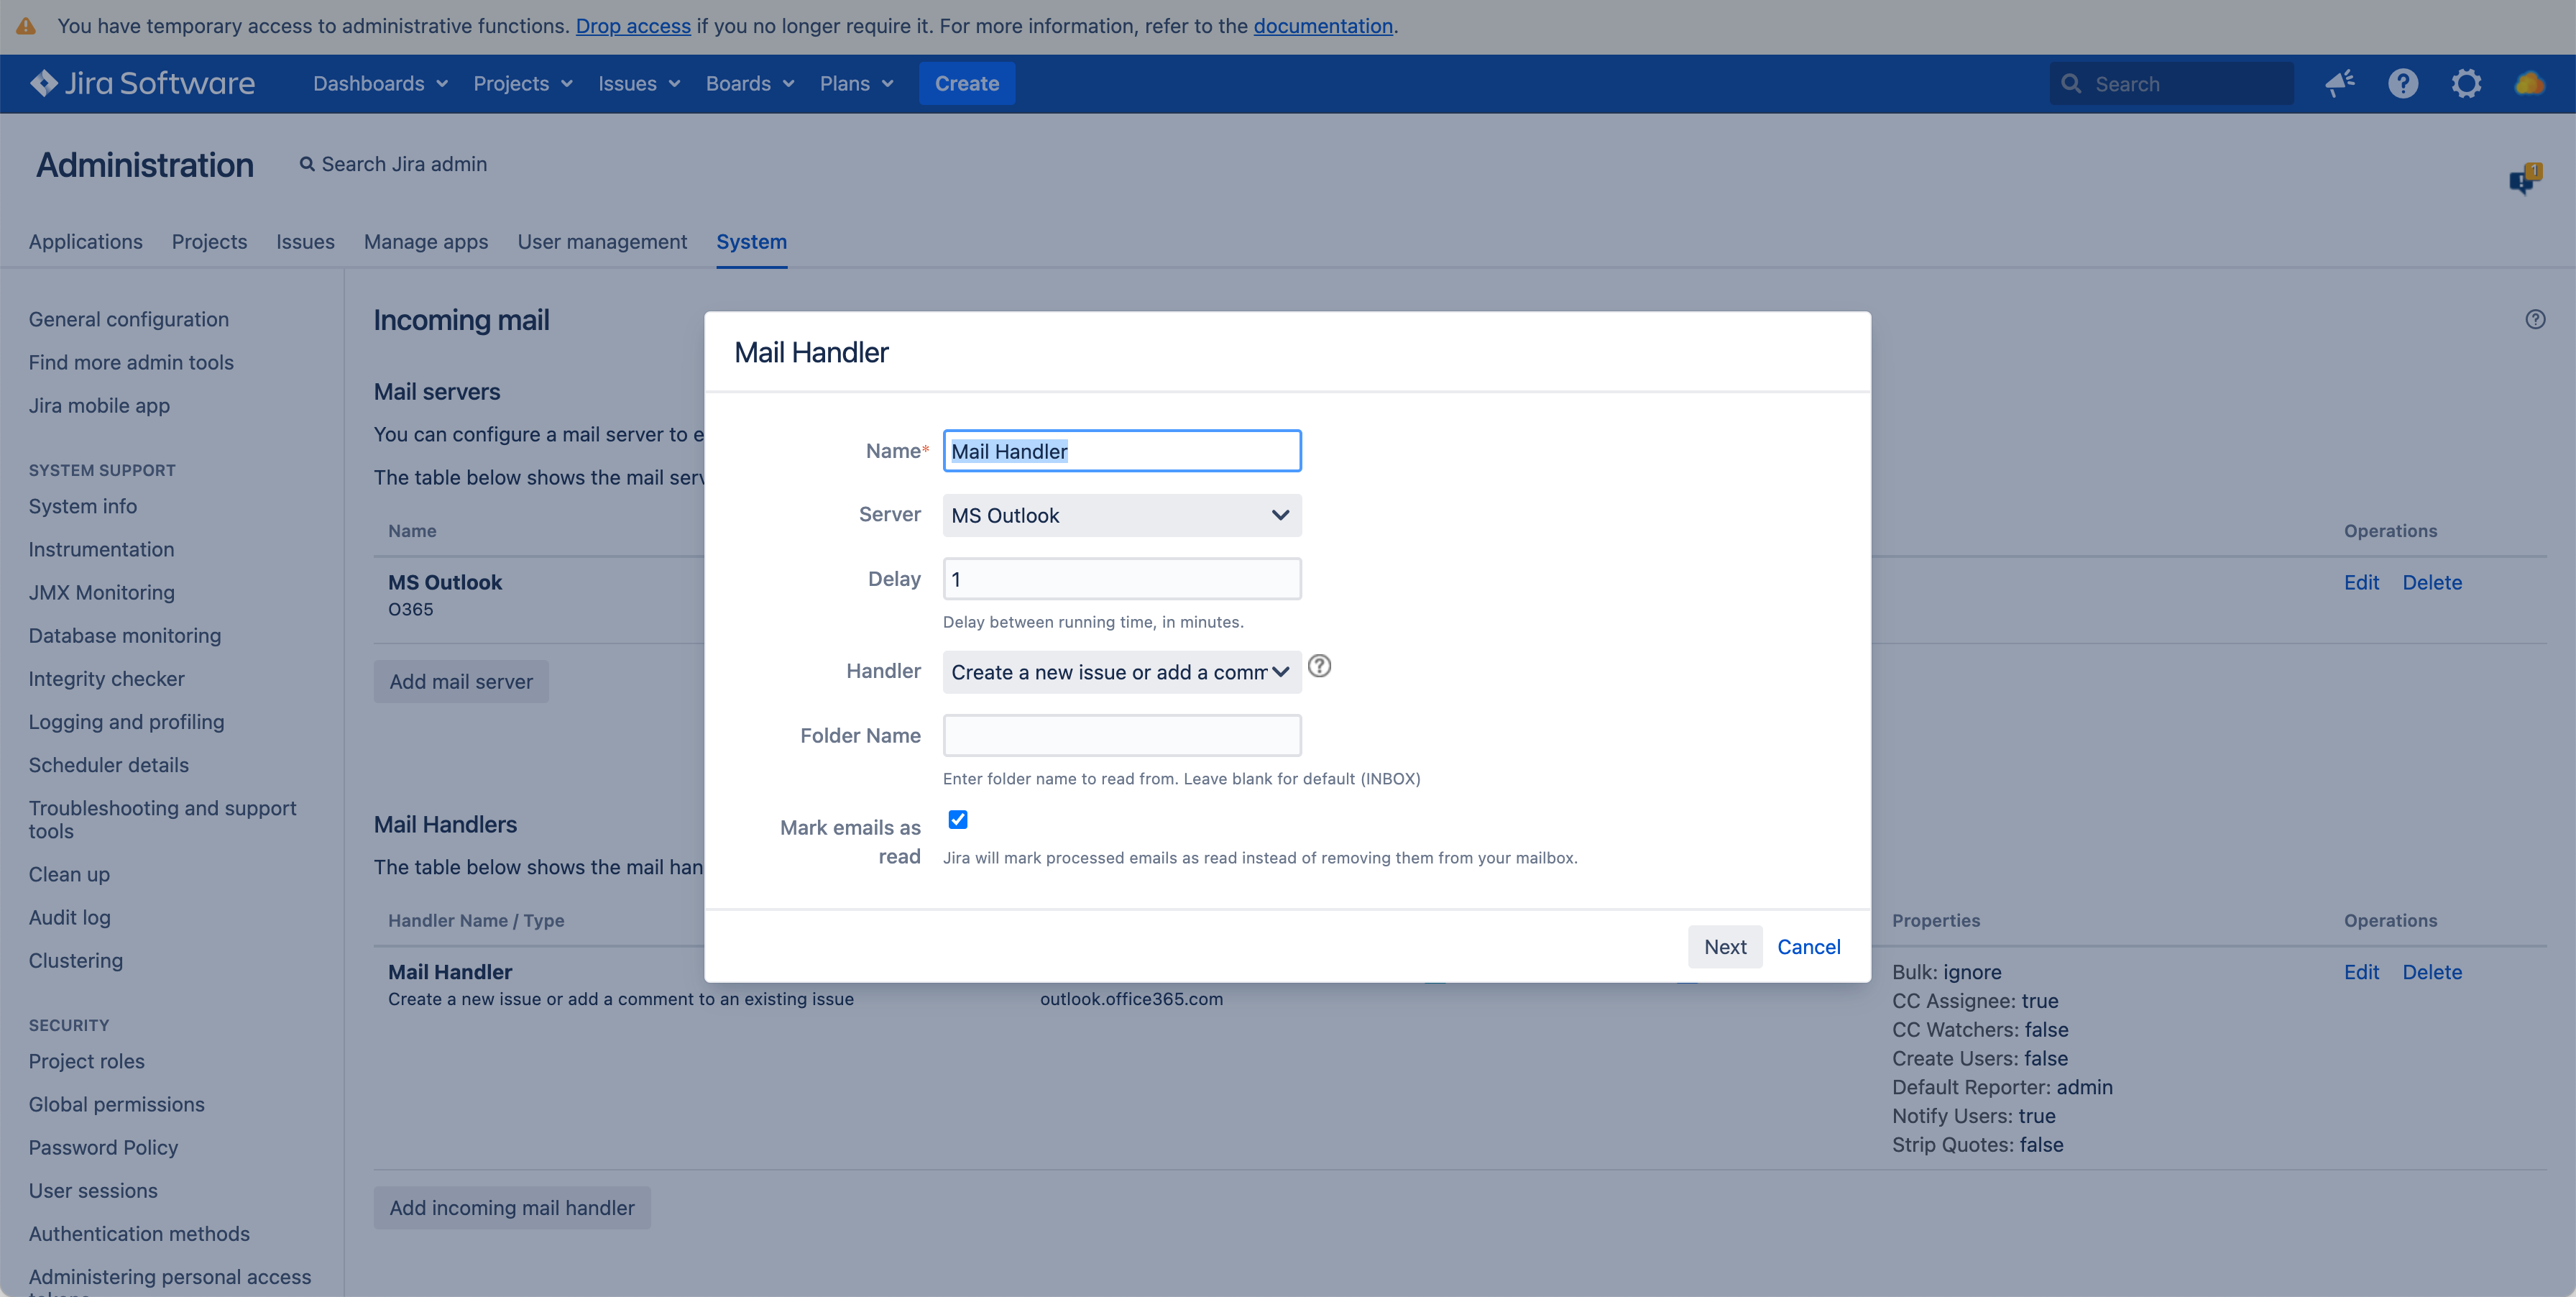Image resolution: width=2576 pixels, height=1297 pixels.
Task: Switch to the User management tab
Action: pos(602,242)
